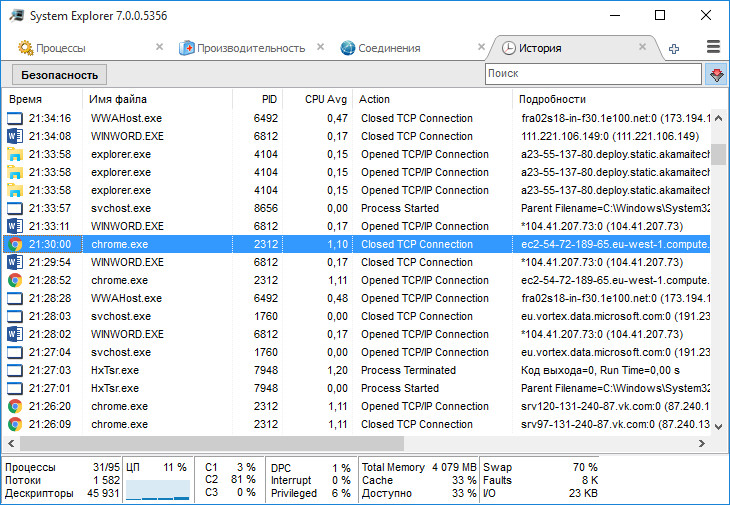730x505 pixels.
Task: Close the Процессы tab
Action: pyautogui.click(x=159, y=47)
